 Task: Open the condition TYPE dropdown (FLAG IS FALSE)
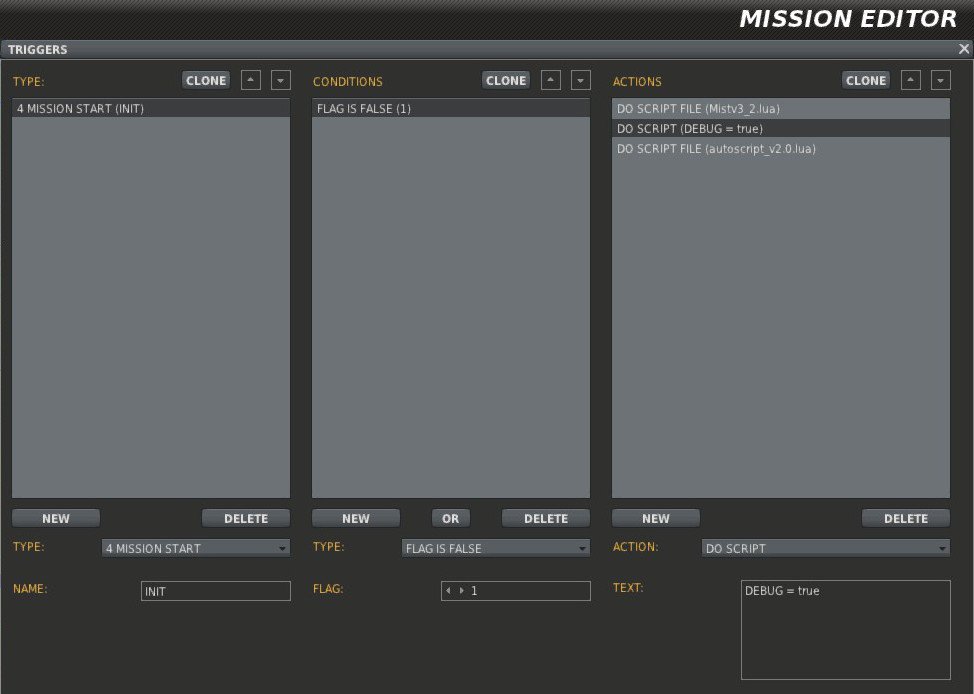pos(496,548)
